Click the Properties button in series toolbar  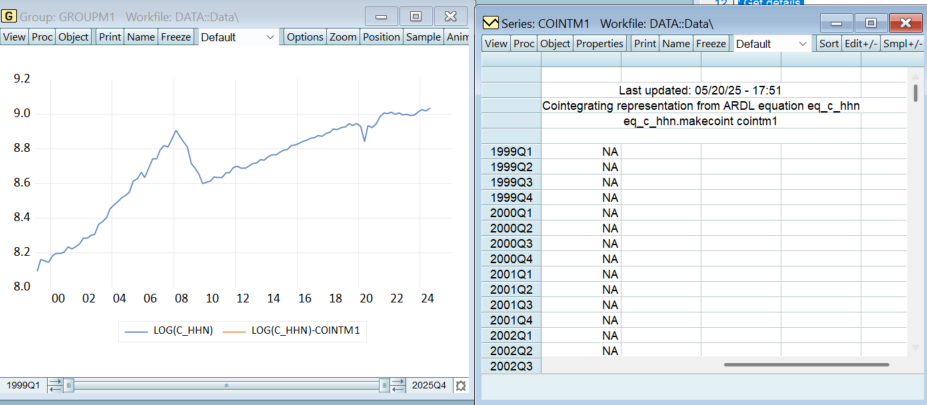pos(600,44)
